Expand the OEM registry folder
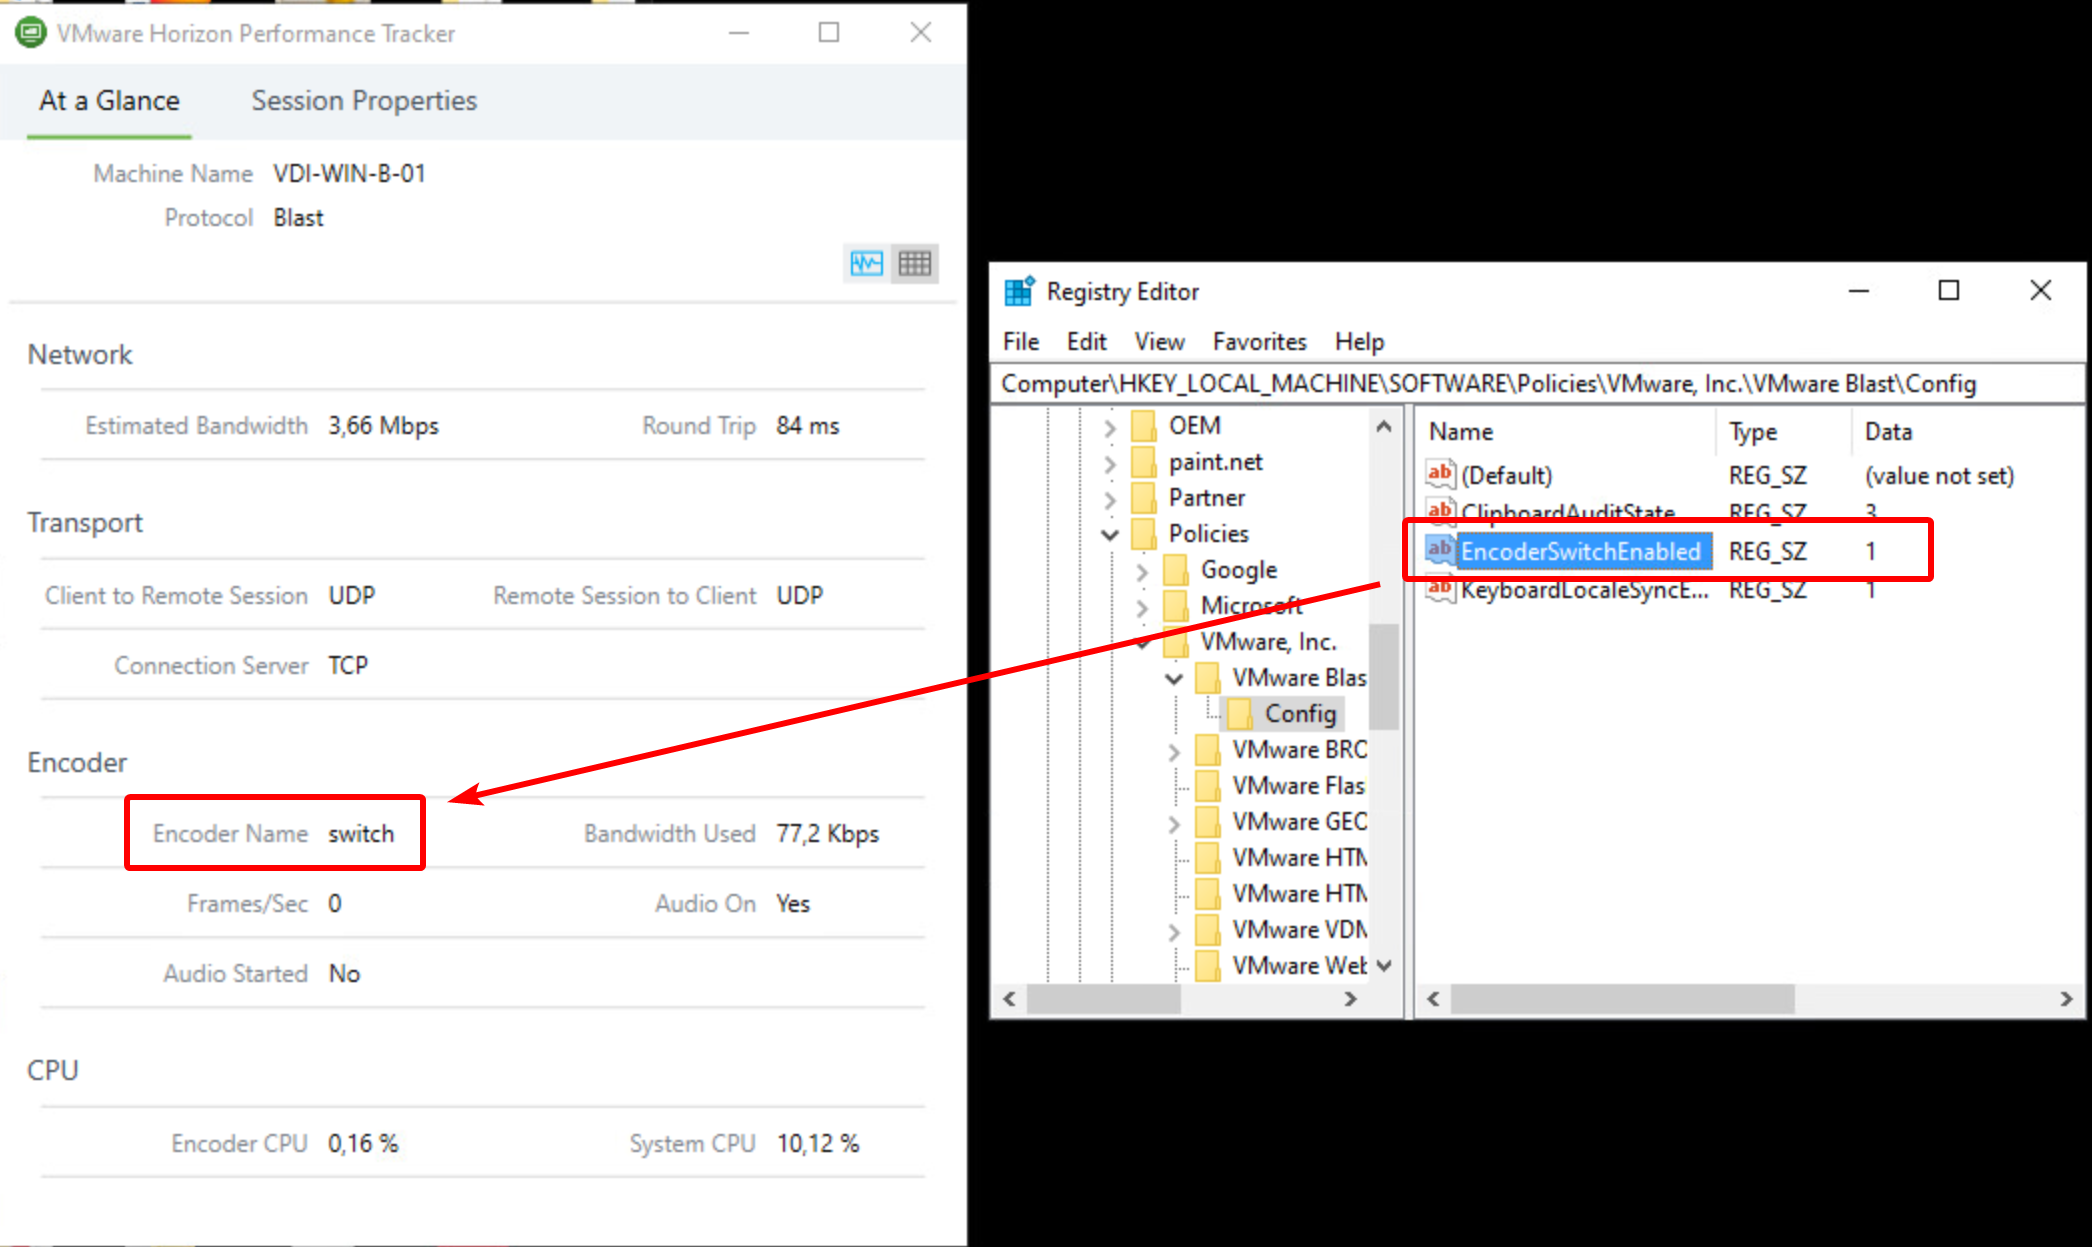The height and width of the screenshot is (1247, 2092). (1110, 425)
